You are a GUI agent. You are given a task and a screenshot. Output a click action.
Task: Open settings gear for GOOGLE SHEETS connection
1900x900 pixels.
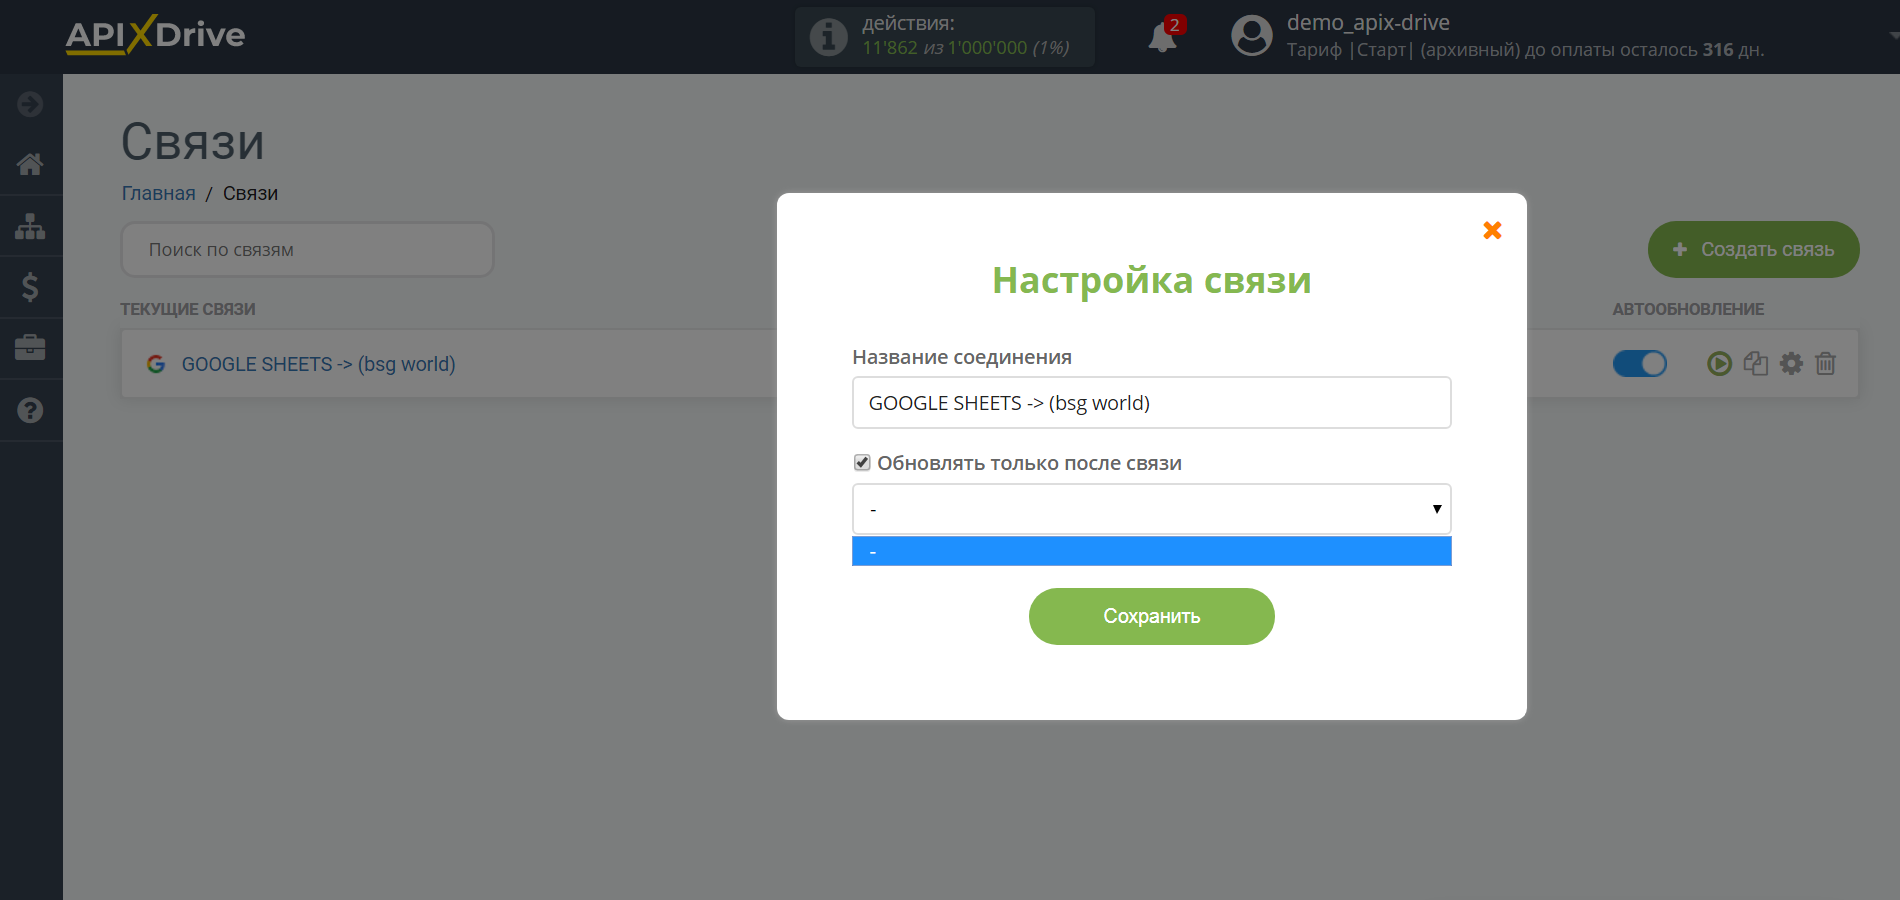click(1791, 363)
